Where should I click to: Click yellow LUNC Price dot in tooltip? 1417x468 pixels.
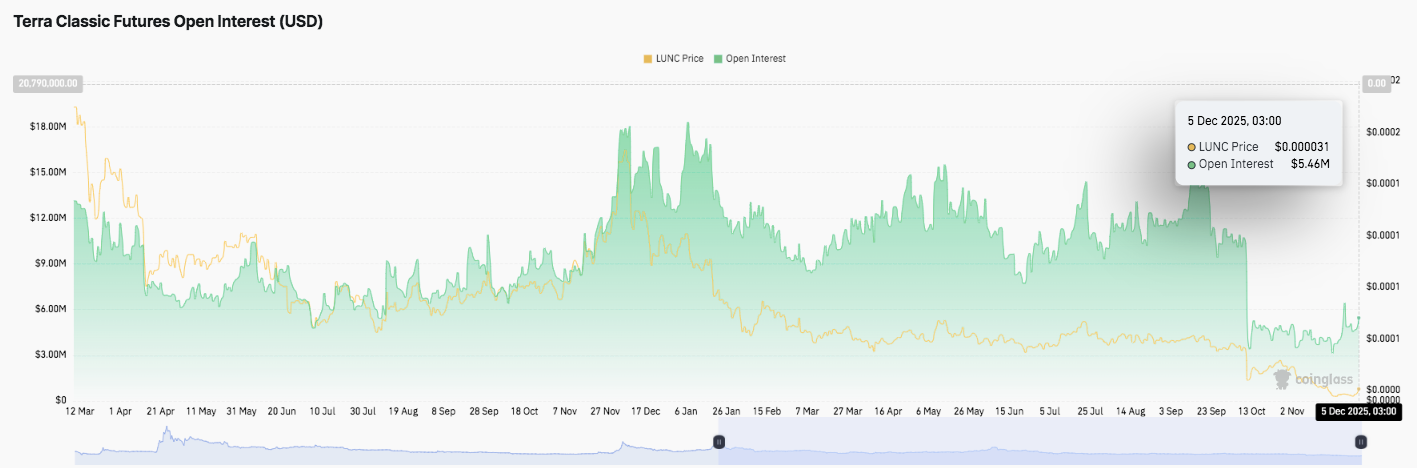pos(1191,147)
